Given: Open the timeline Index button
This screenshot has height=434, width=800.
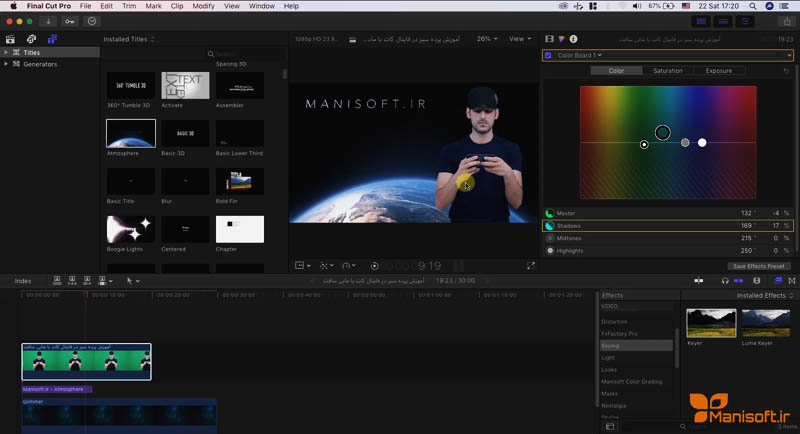Looking at the screenshot, I should (22, 281).
